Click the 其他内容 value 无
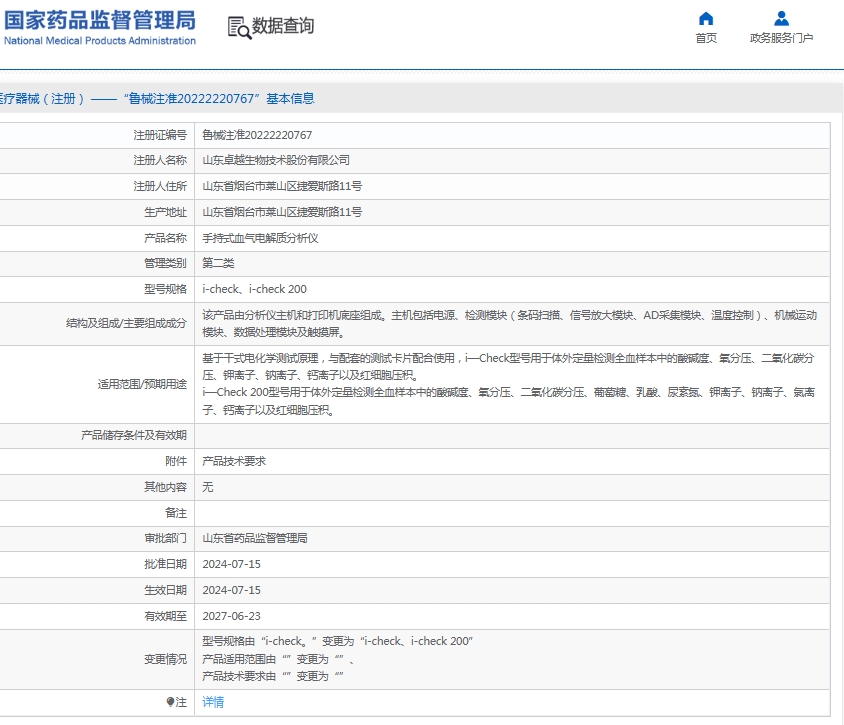The image size is (844, 725). (208, 487)
